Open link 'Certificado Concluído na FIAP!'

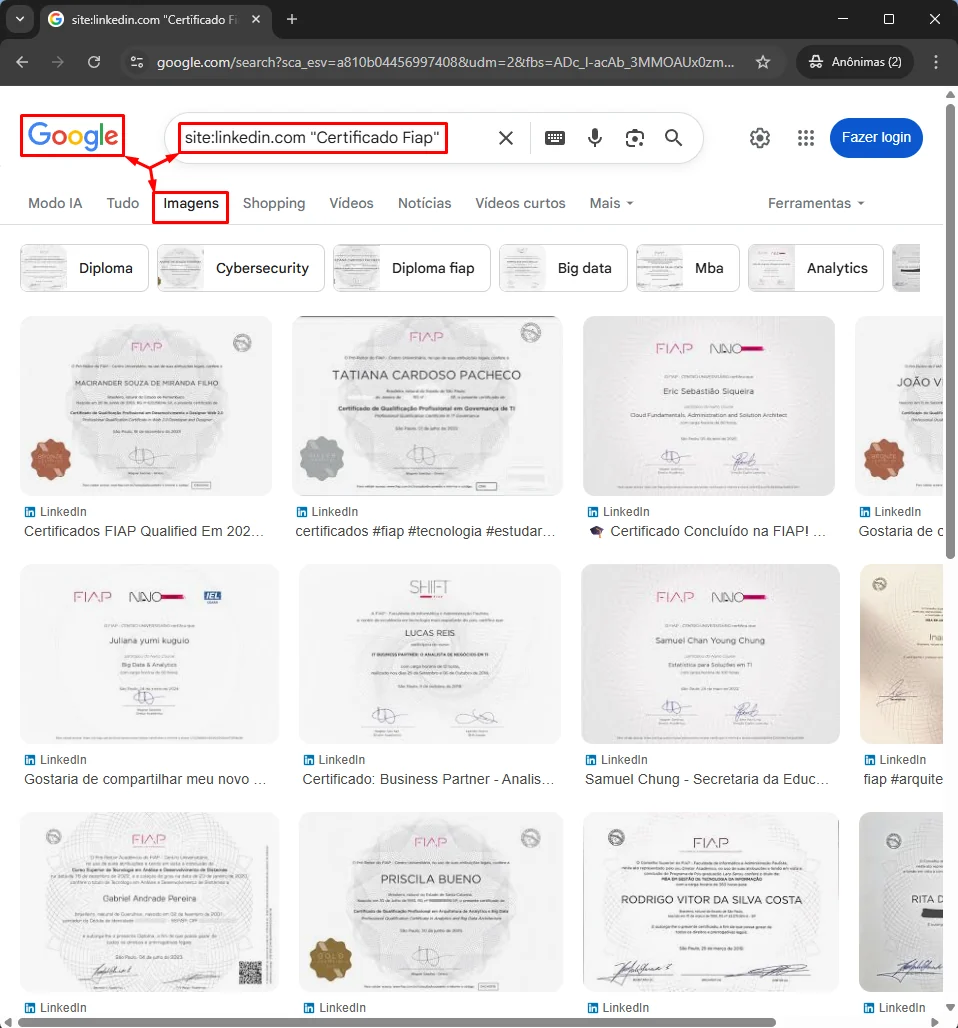[709, 531]
